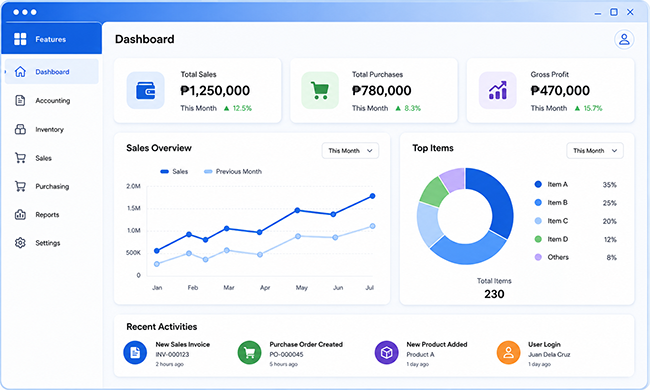The image size is (650, 390).
Task: Open the Reports menu item
Action: tap(52, 215)
